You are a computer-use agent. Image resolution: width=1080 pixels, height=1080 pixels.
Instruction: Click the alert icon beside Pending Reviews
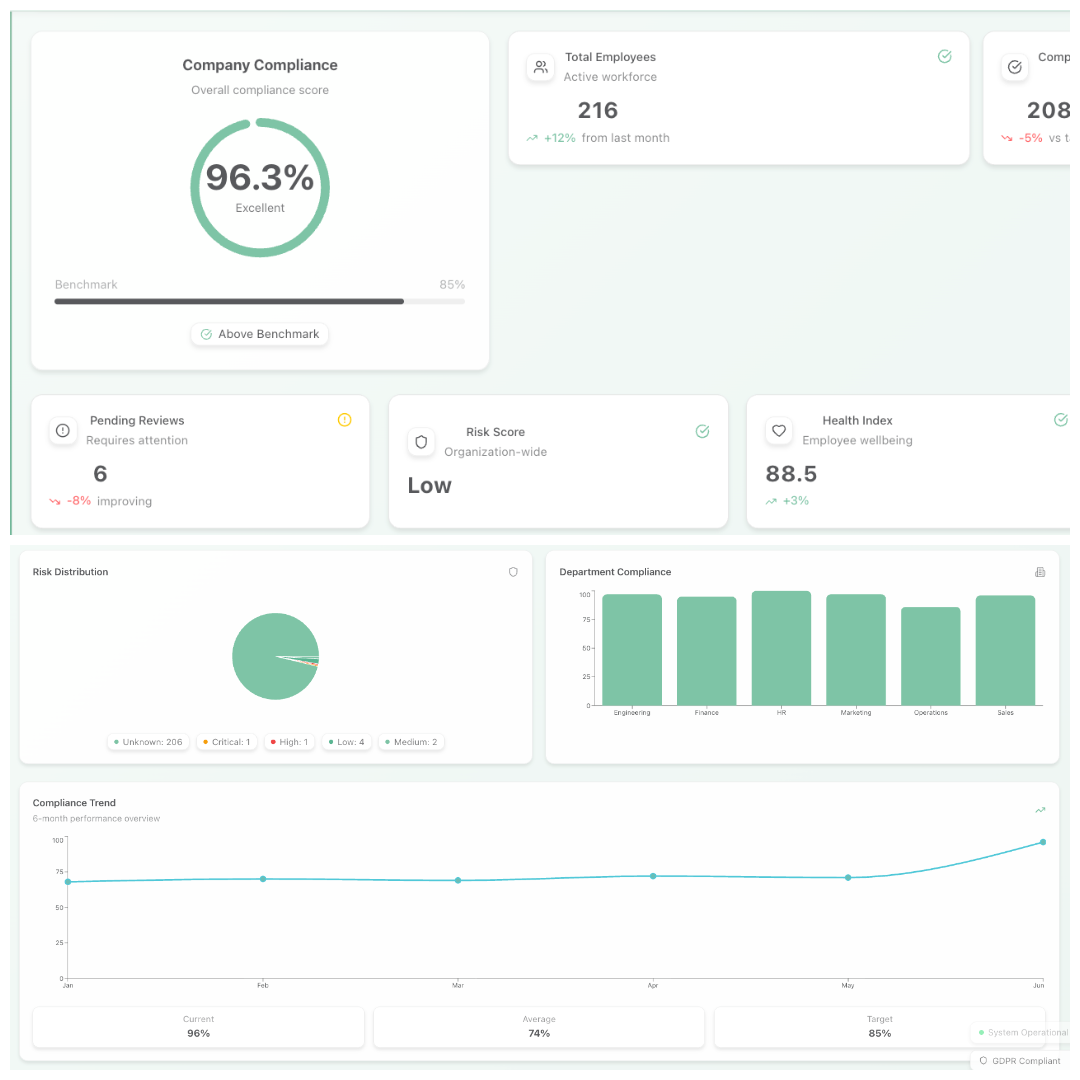[63, 430]
